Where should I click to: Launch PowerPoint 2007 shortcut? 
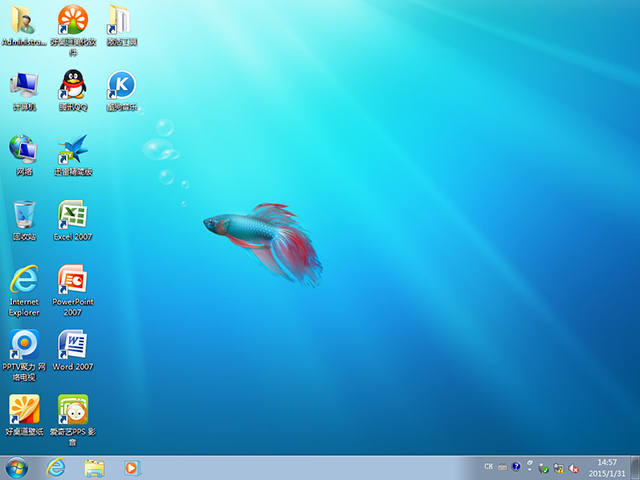point(72,280)
